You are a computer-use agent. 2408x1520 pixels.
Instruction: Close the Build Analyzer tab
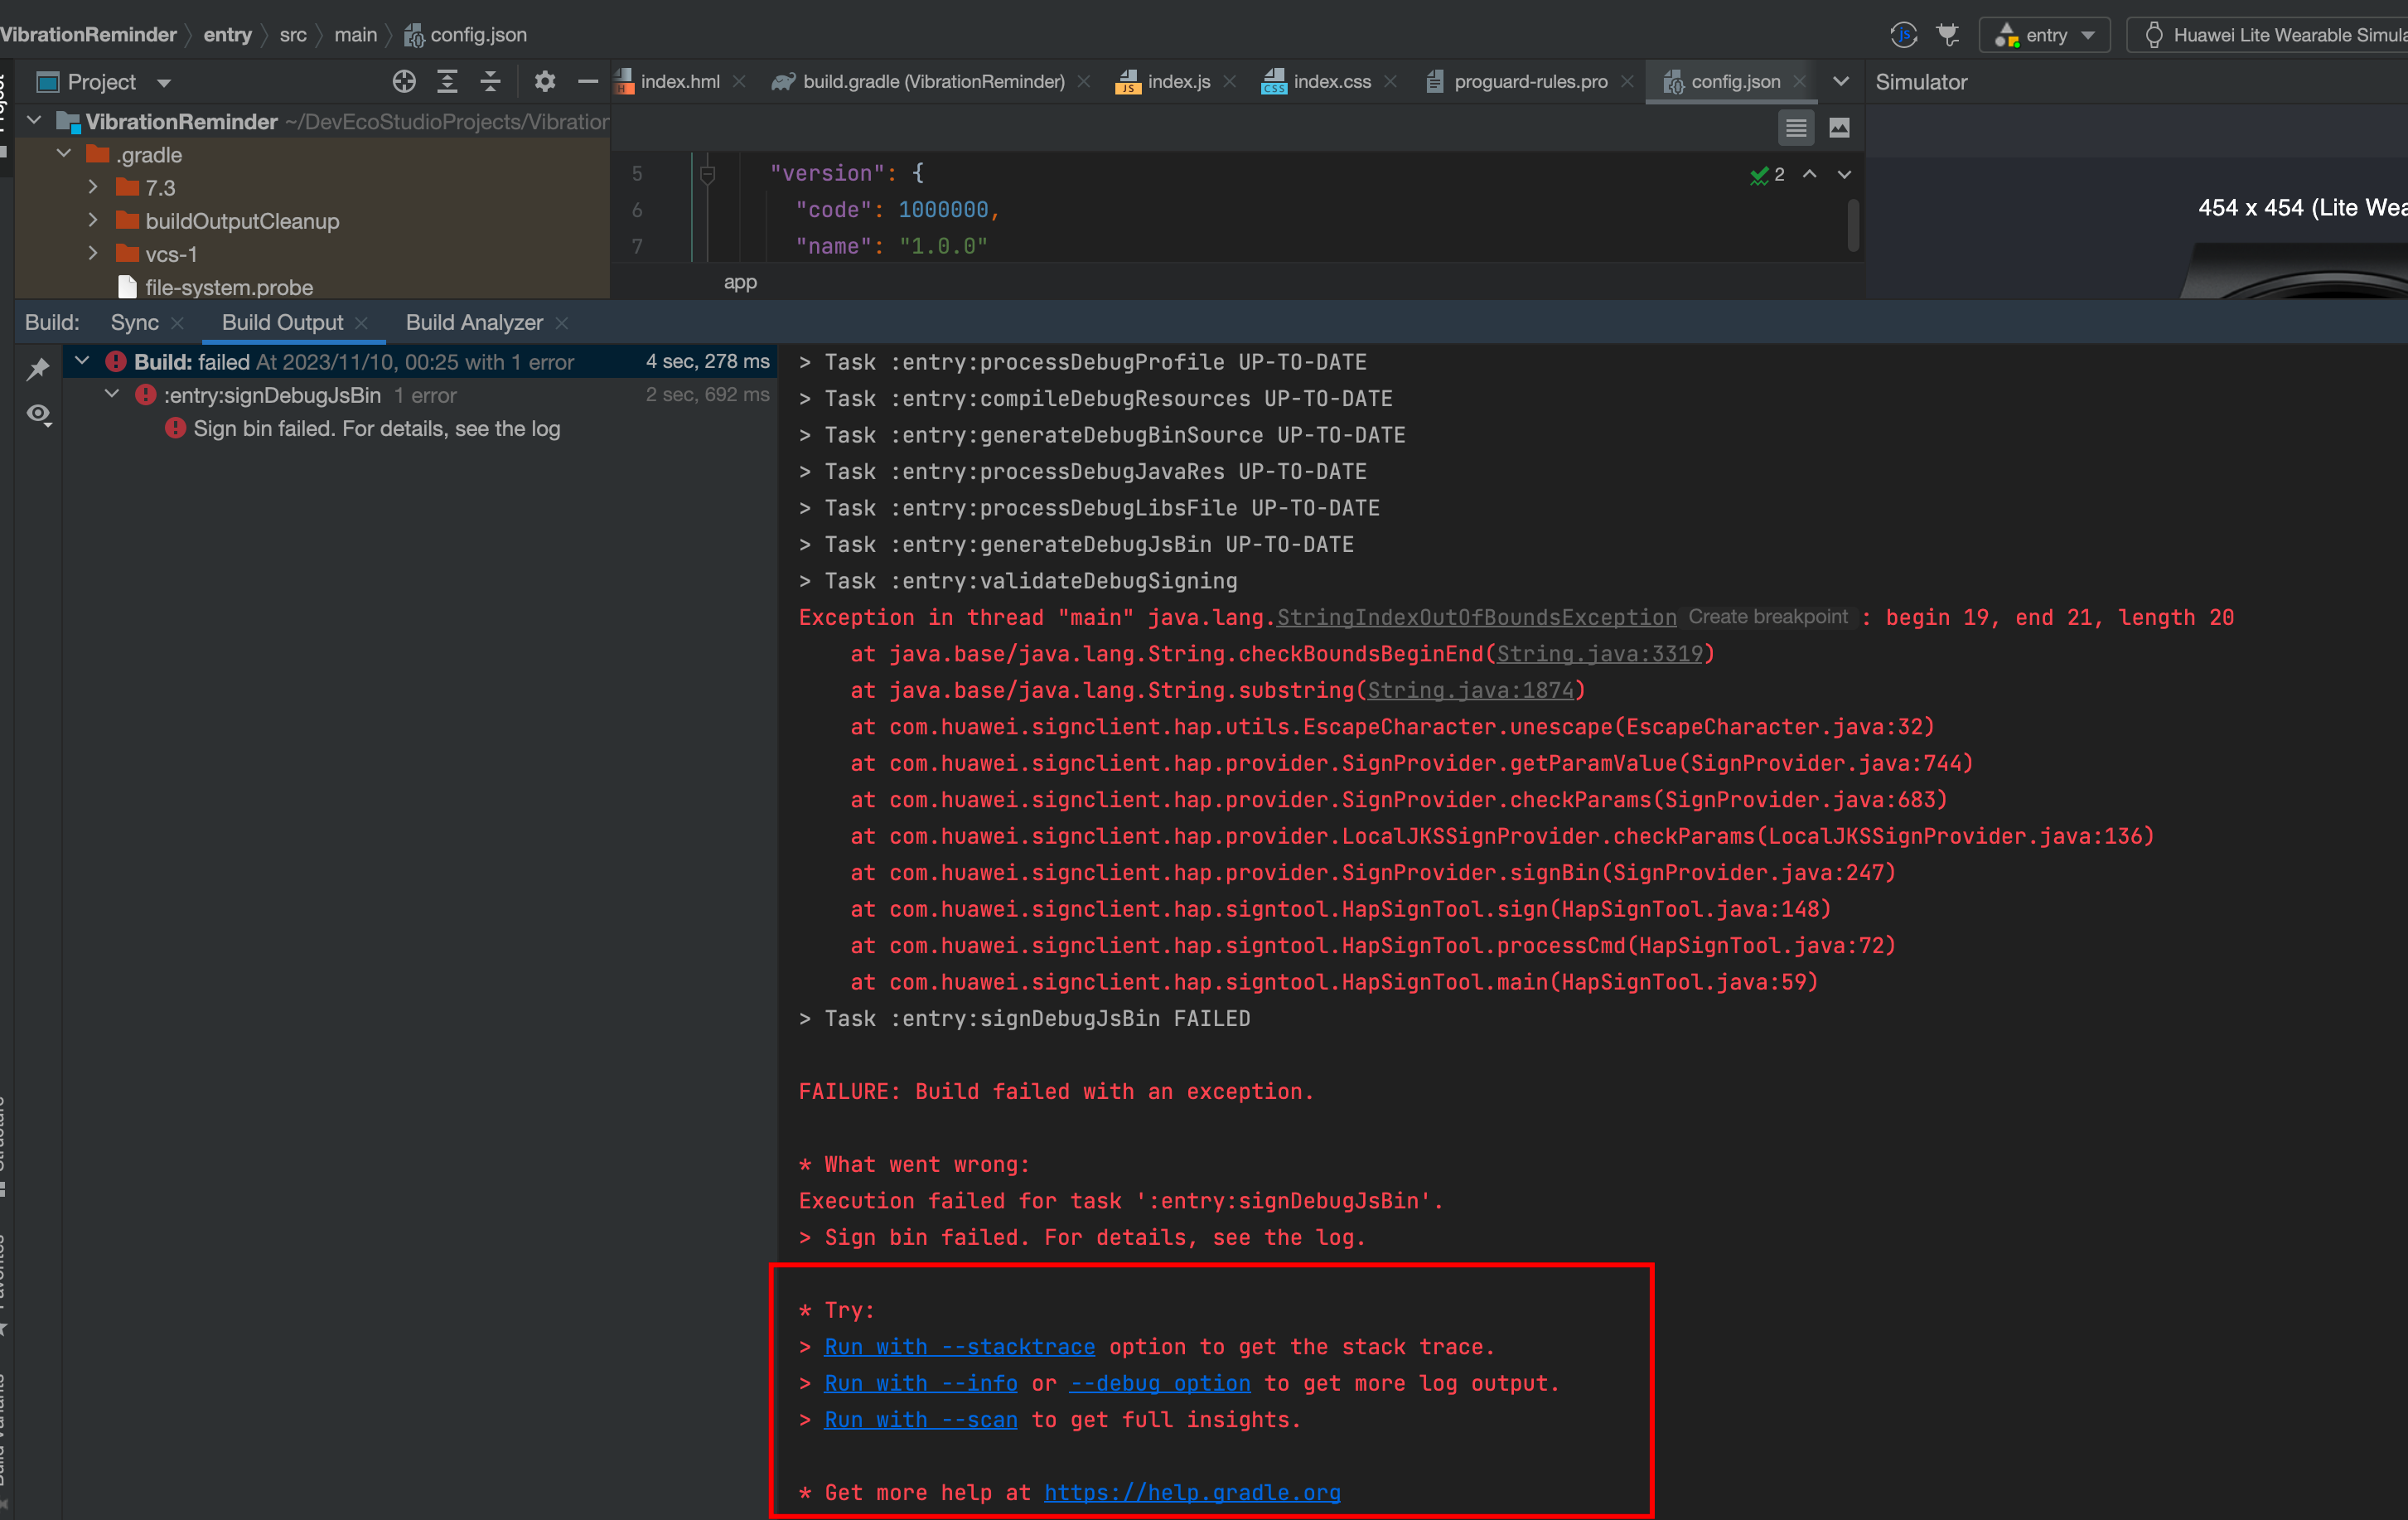561,323
